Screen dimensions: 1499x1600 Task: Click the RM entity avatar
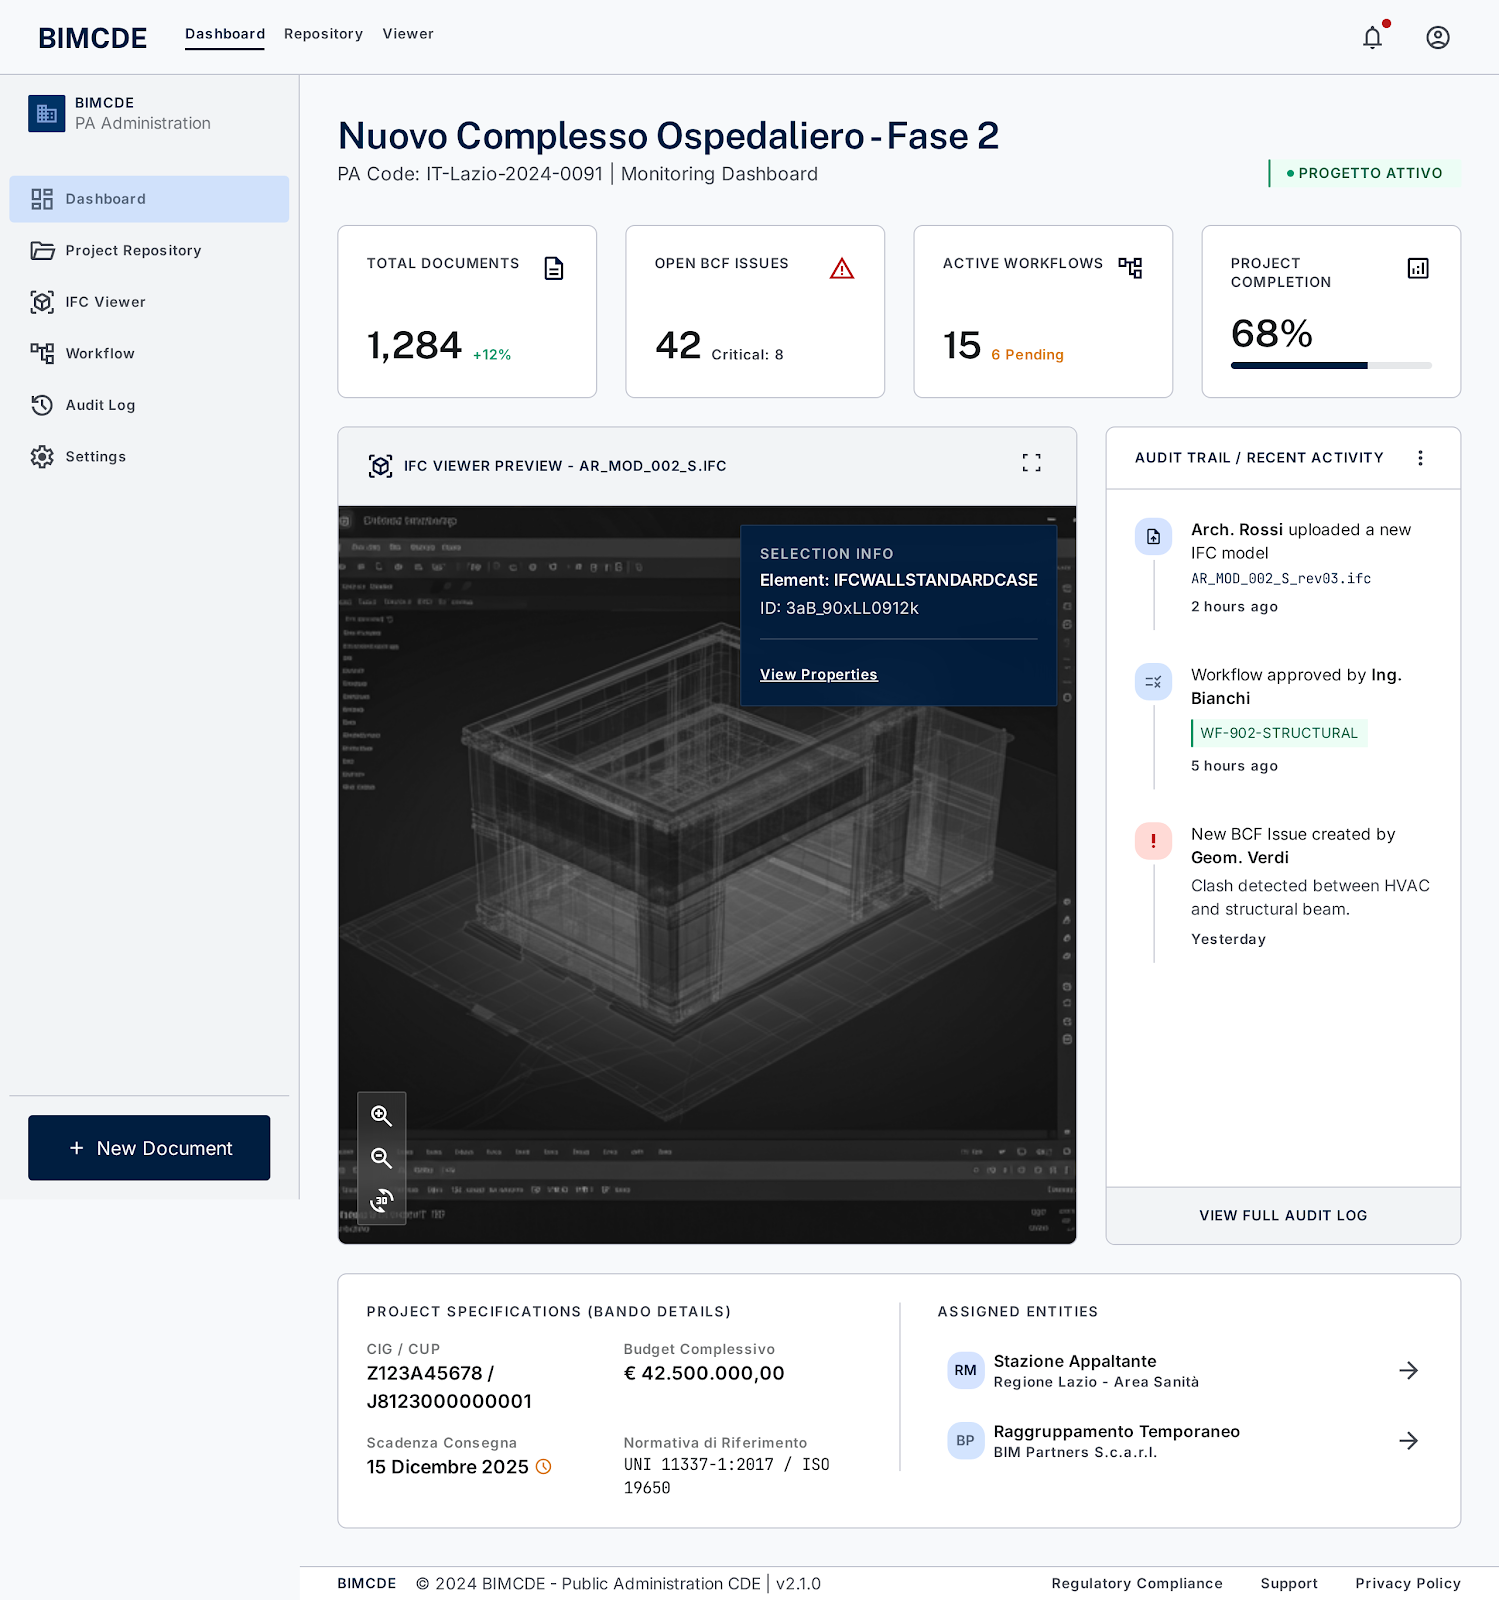965,1370
